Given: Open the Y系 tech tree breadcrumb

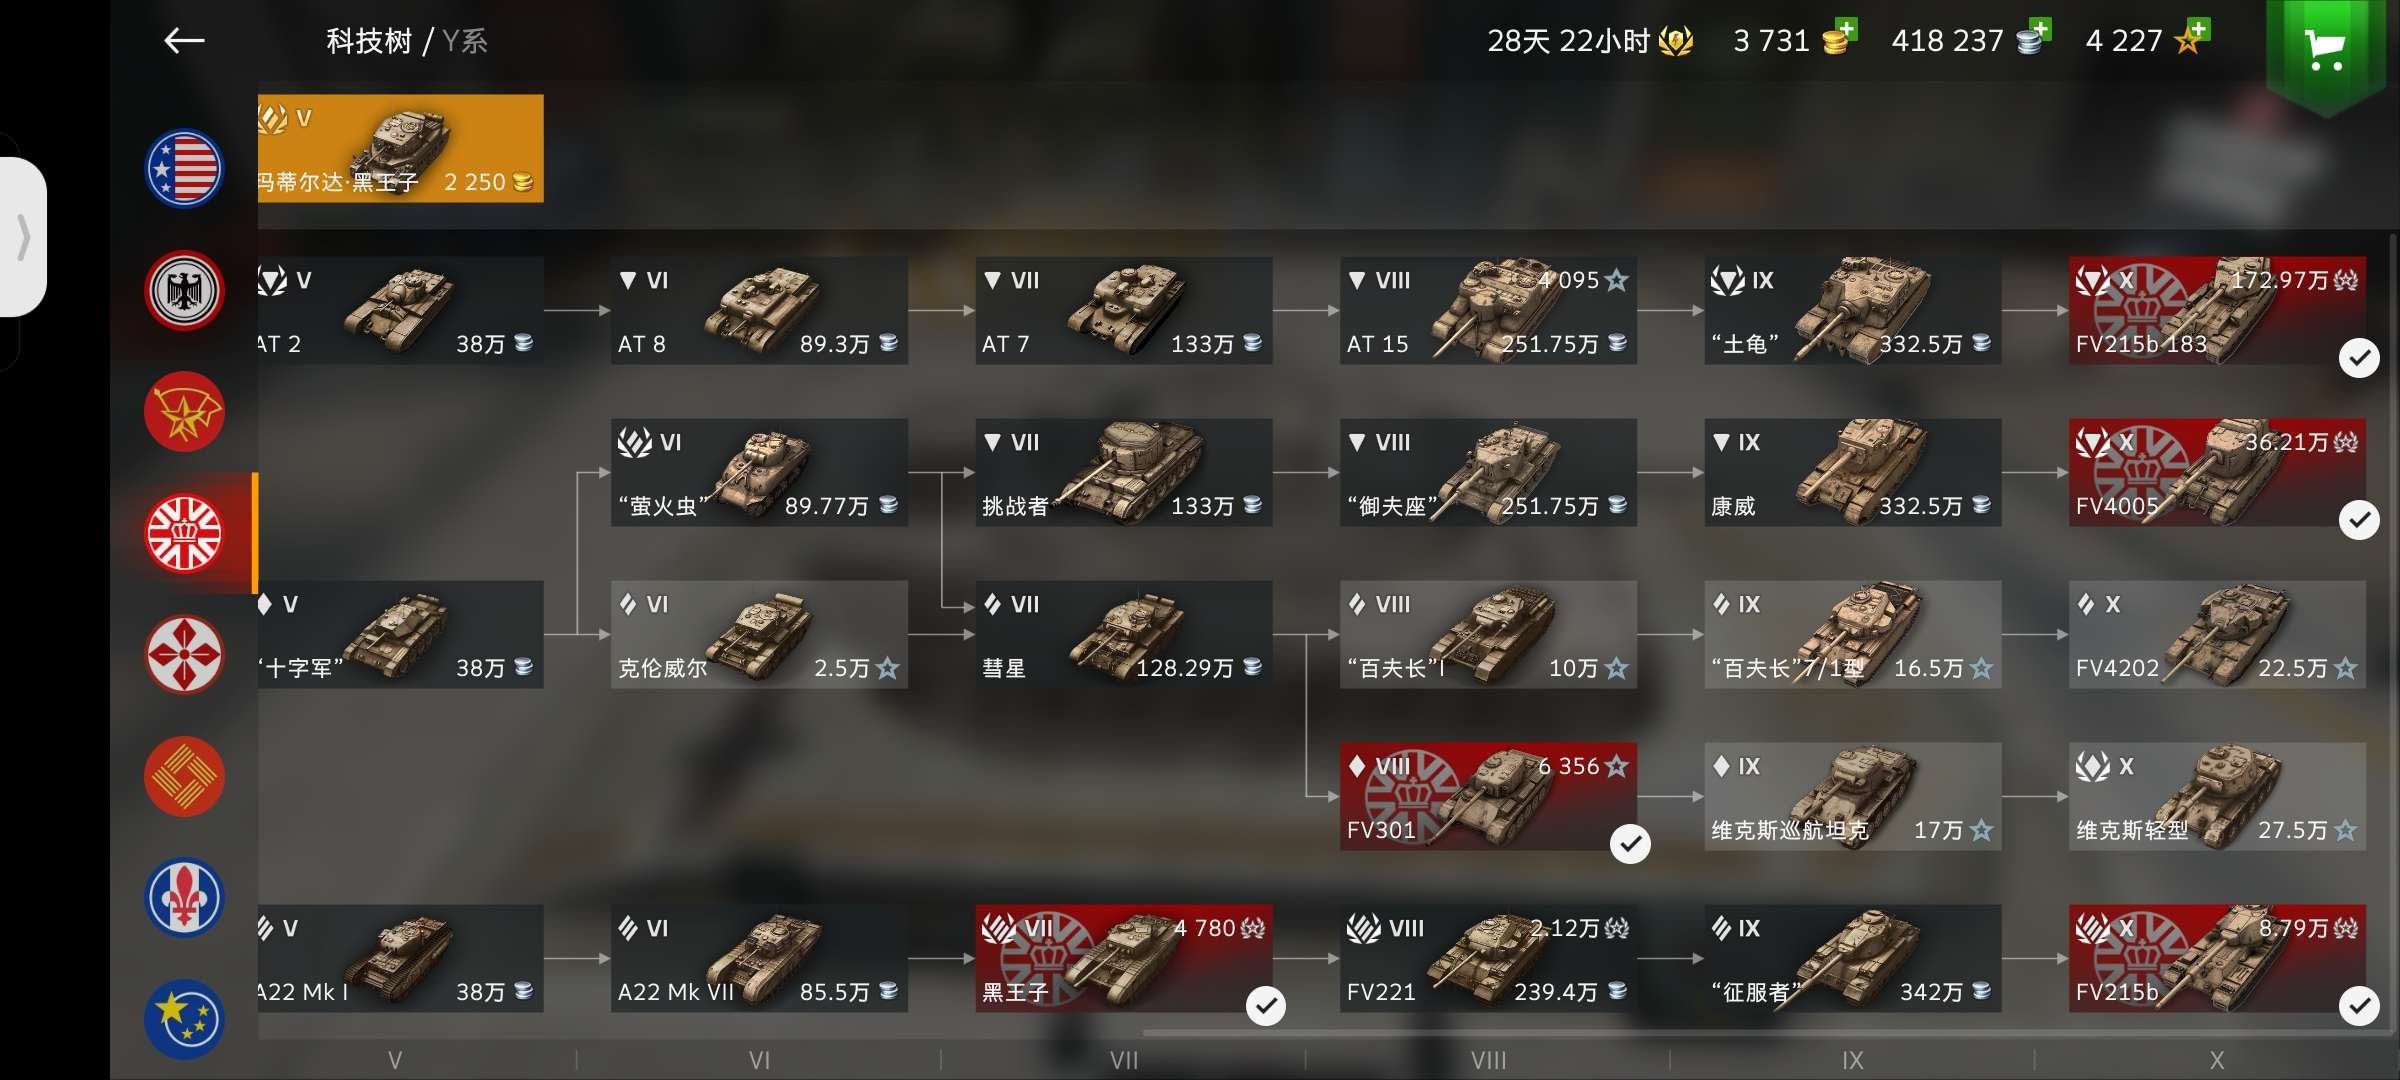Looking at the screenshot, I should tap(464, 41).
